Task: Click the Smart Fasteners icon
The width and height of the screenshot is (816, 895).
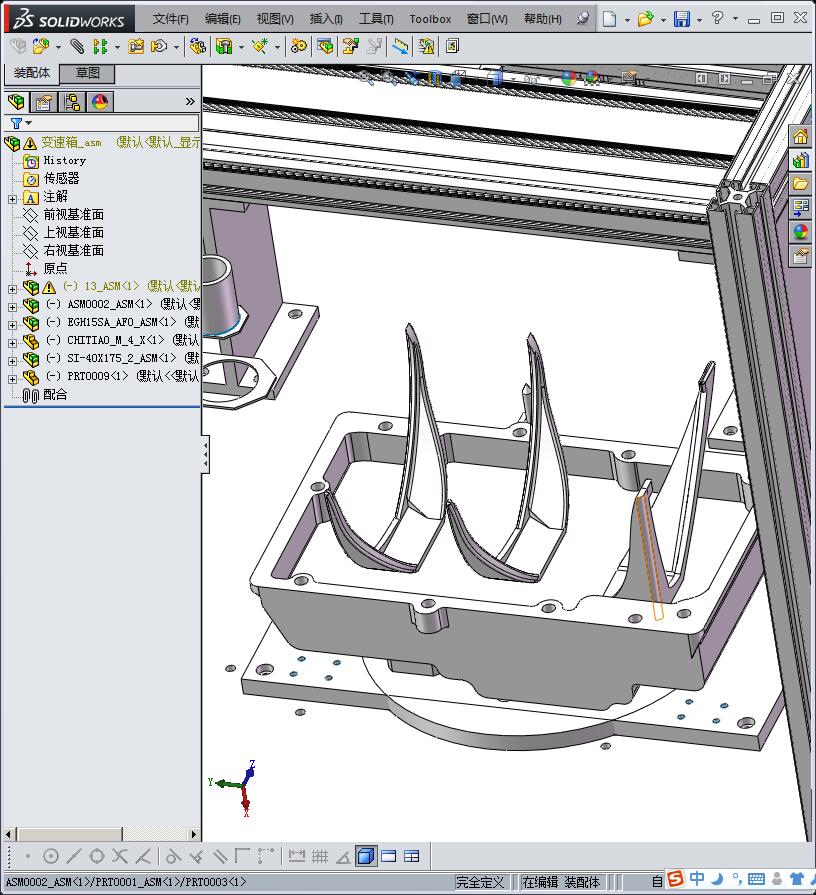Action: 136,46
